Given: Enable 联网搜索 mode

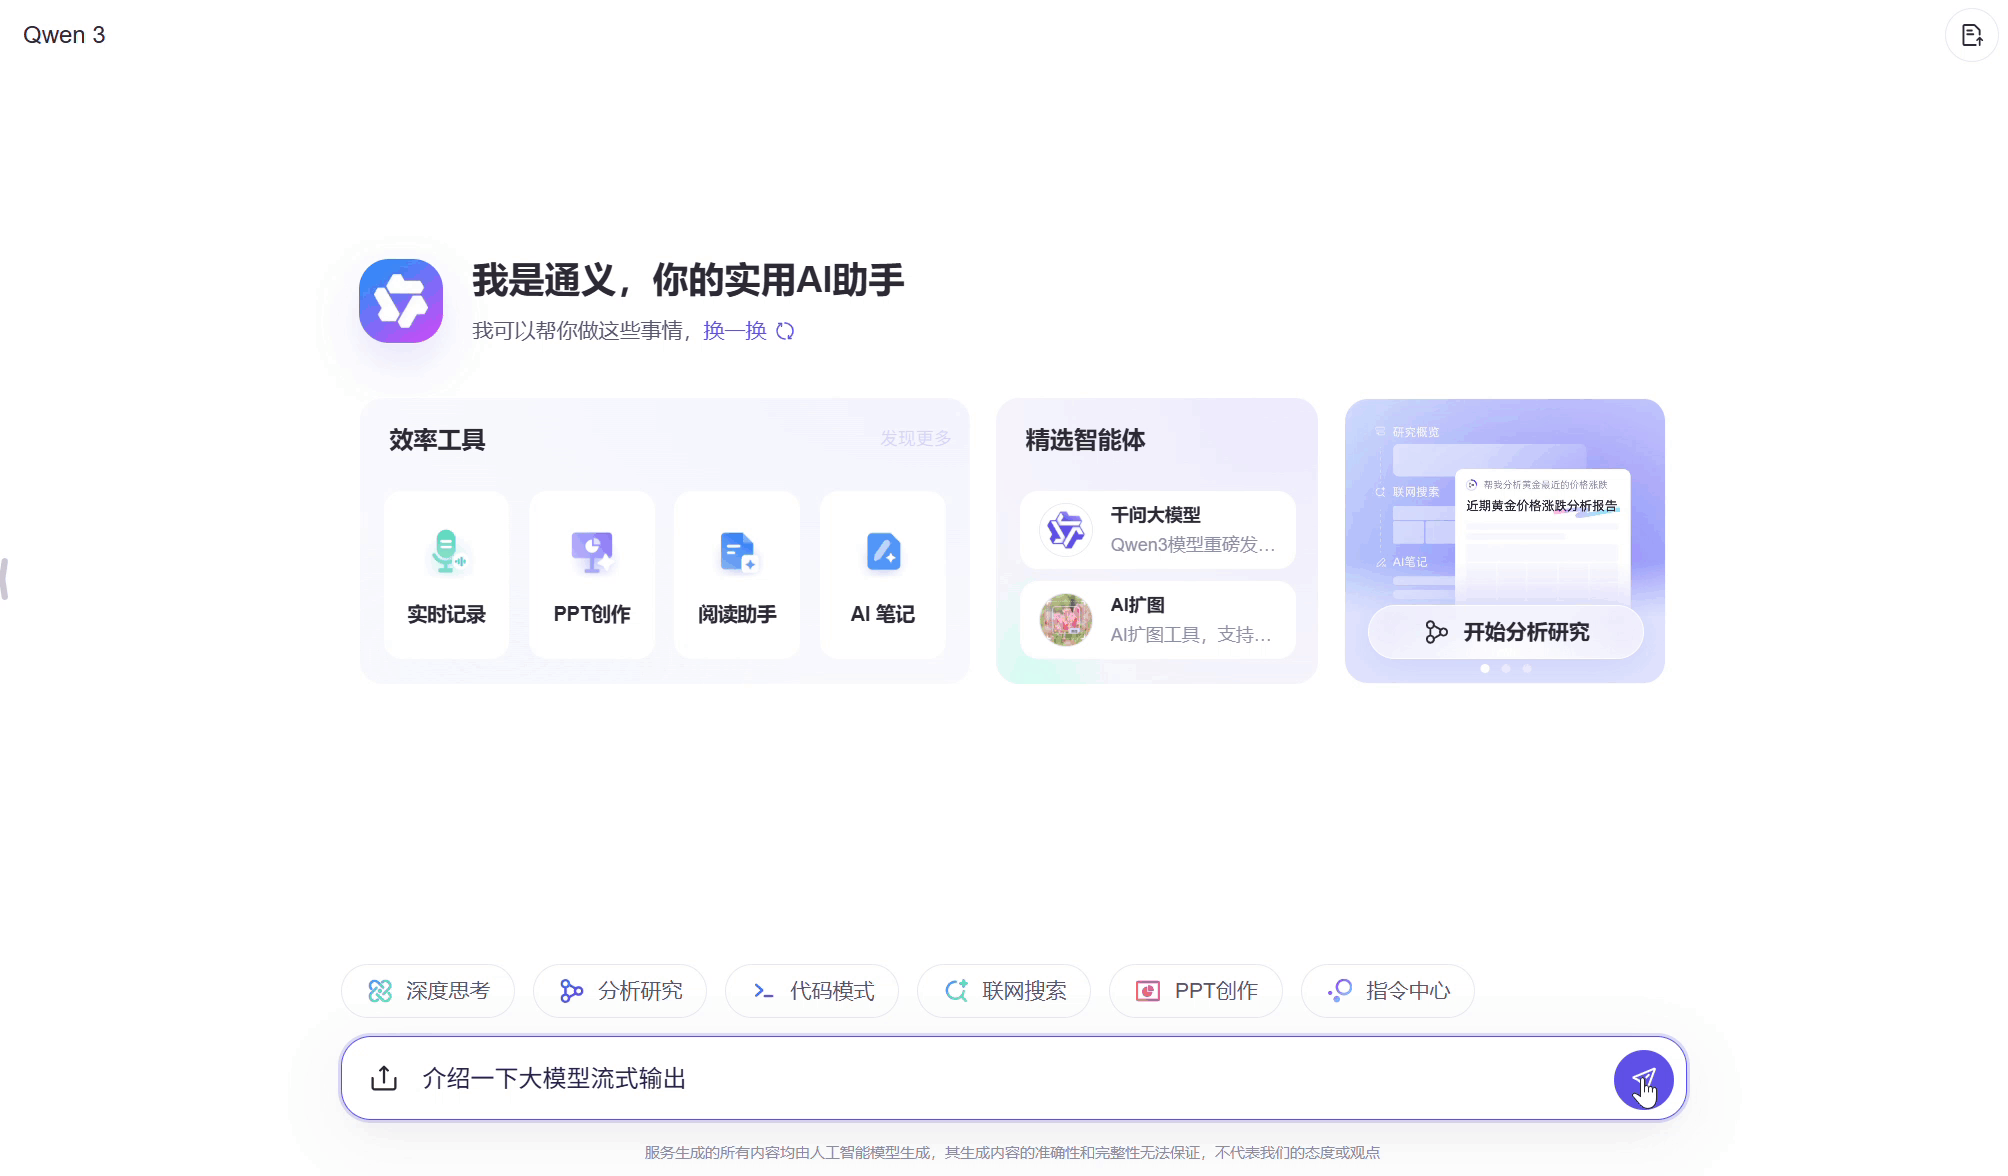Looking at the screenshot, I should coord(1004,991).
